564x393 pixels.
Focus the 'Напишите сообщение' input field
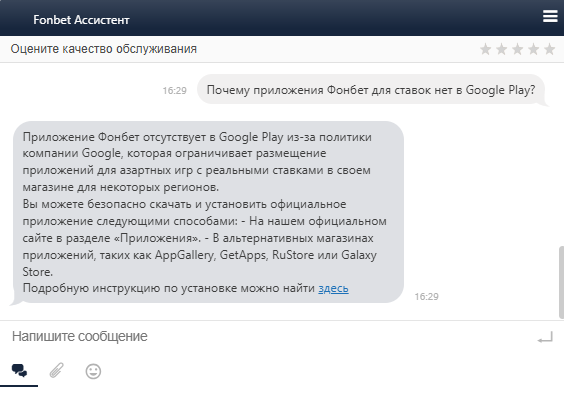[x=266, y=337]
